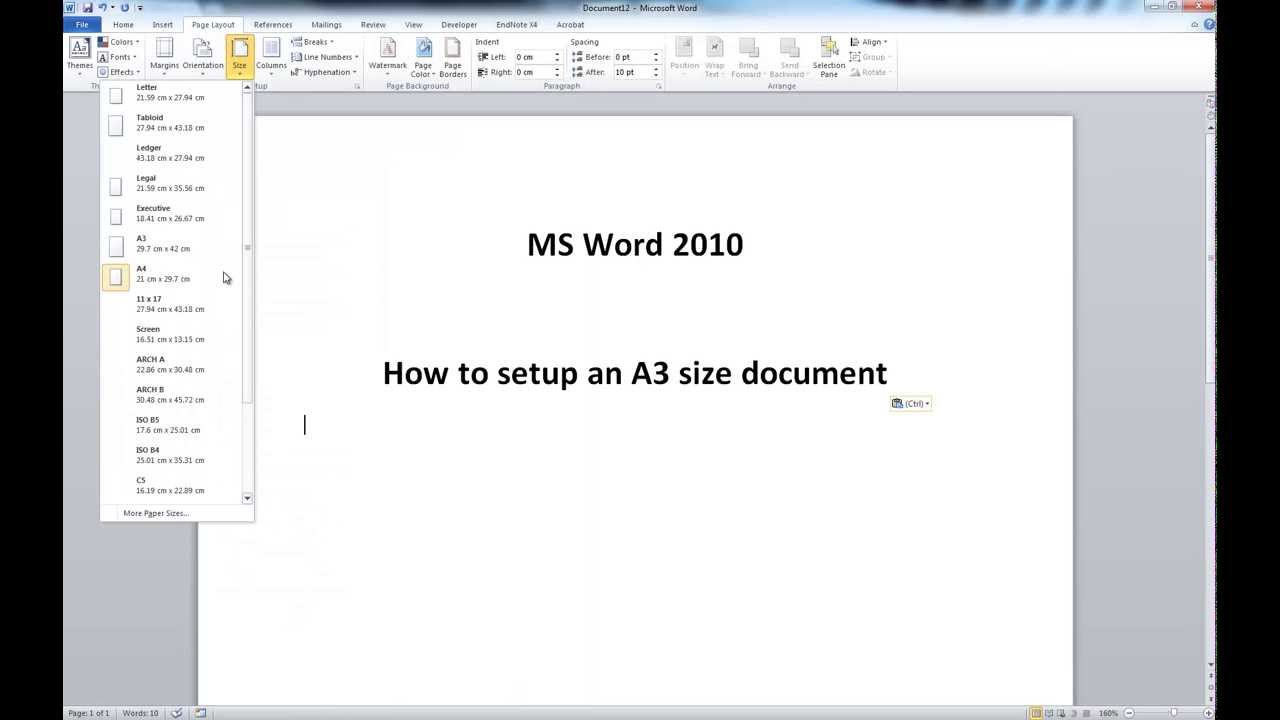
Task: Open the Columns menu
Action: (x=271, y=57)
